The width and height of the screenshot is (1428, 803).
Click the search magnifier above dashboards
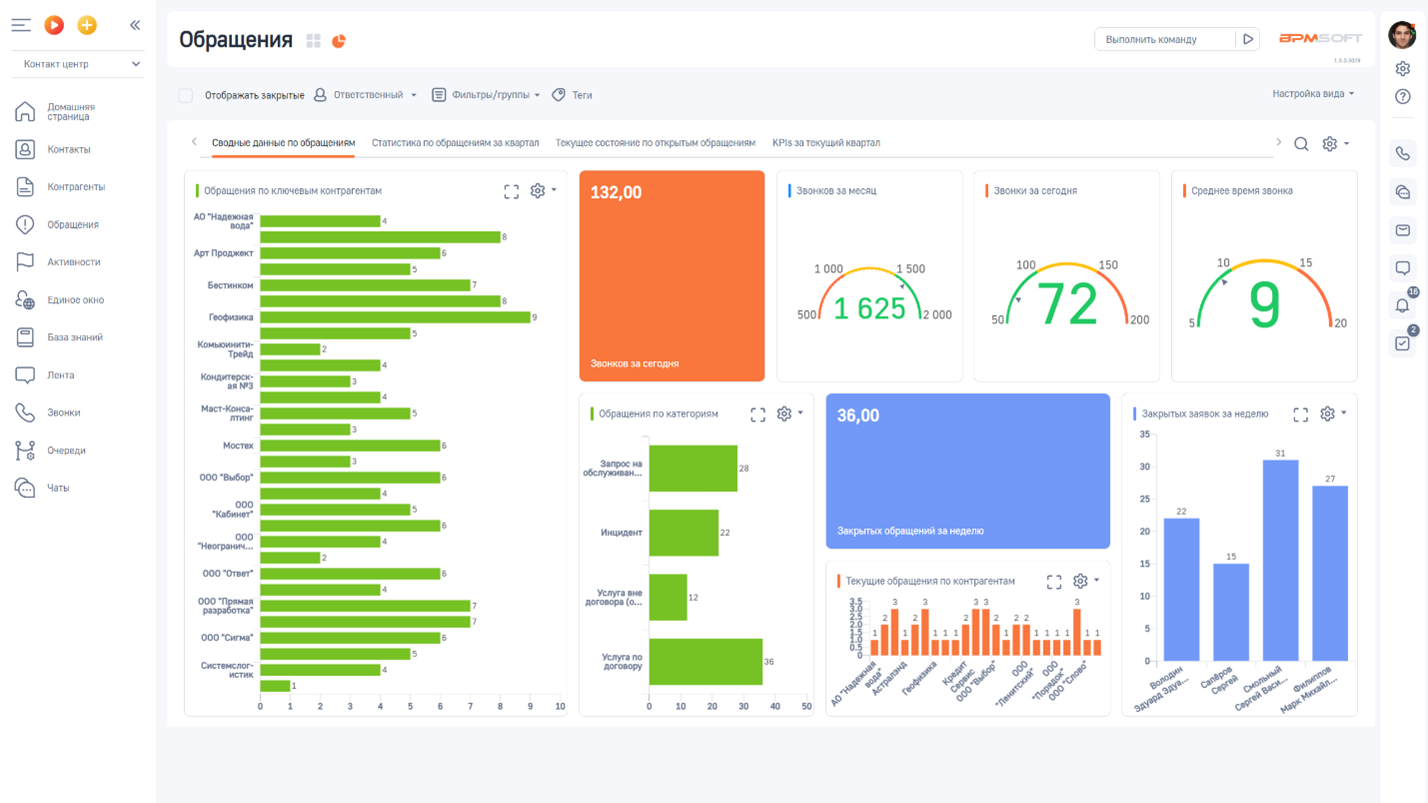(x=1301, y=144)
